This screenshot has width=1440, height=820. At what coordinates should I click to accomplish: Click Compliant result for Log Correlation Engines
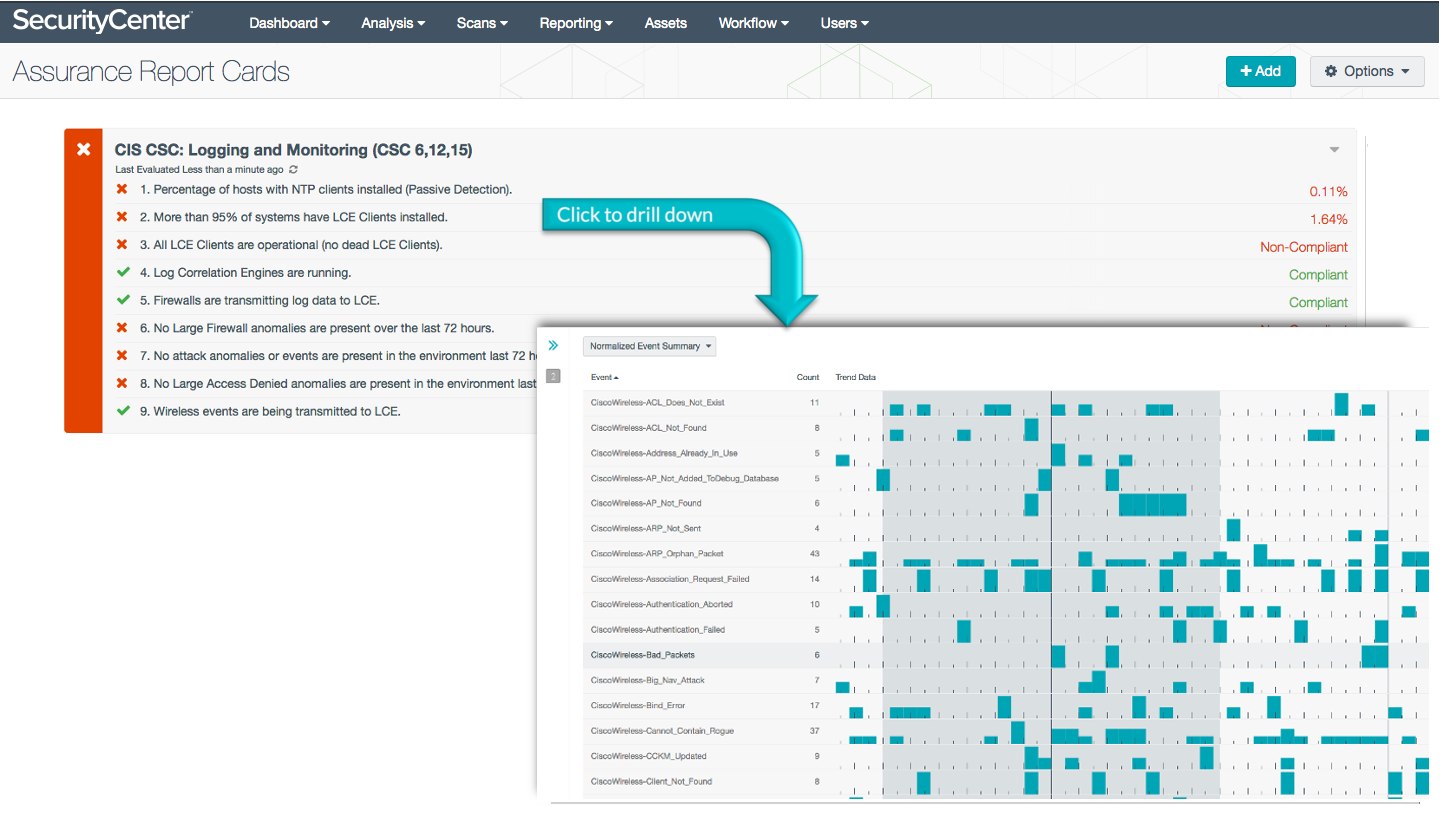point(1318,275)
